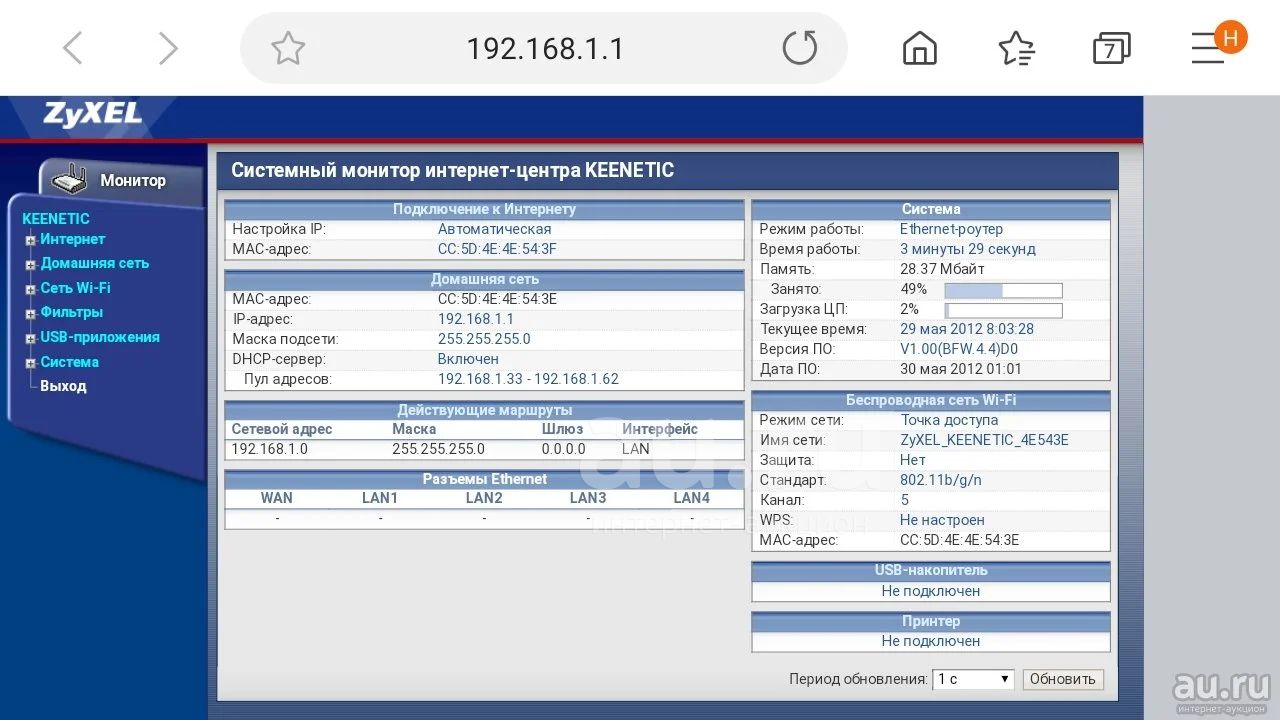Click Принтер Не подключен status
The image size is (1280, 720).
pos(931,641)
